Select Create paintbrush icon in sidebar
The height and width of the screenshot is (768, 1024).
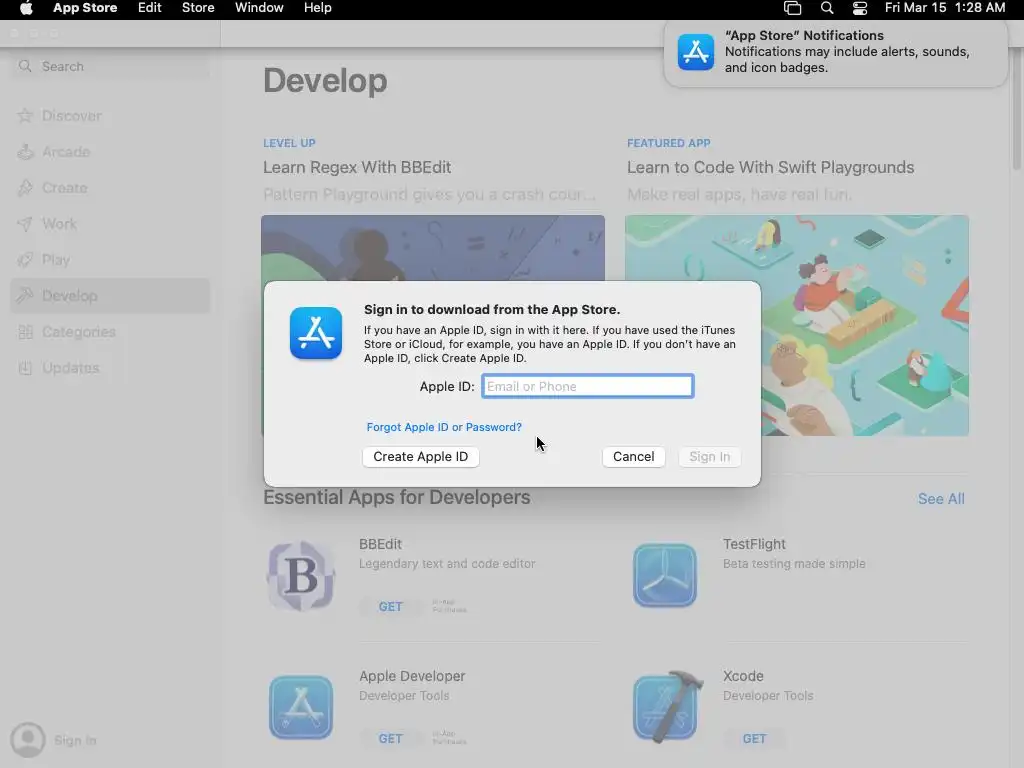point(25,188)
